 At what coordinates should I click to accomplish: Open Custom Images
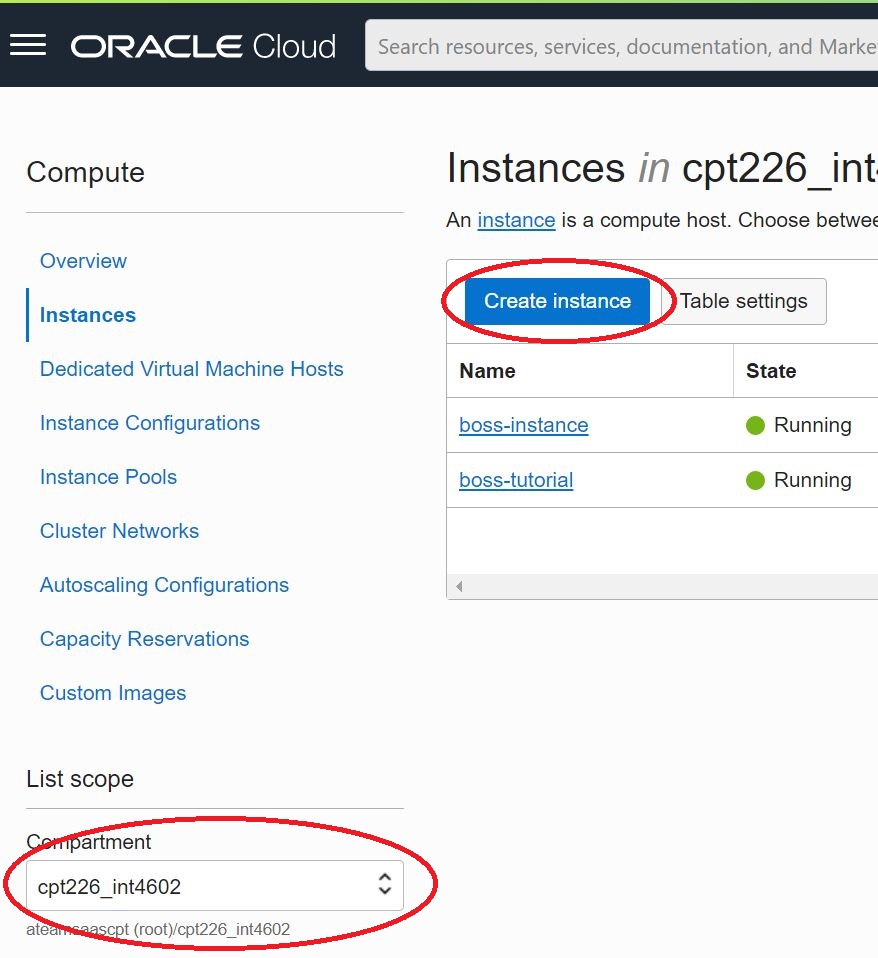pos(112,693)
